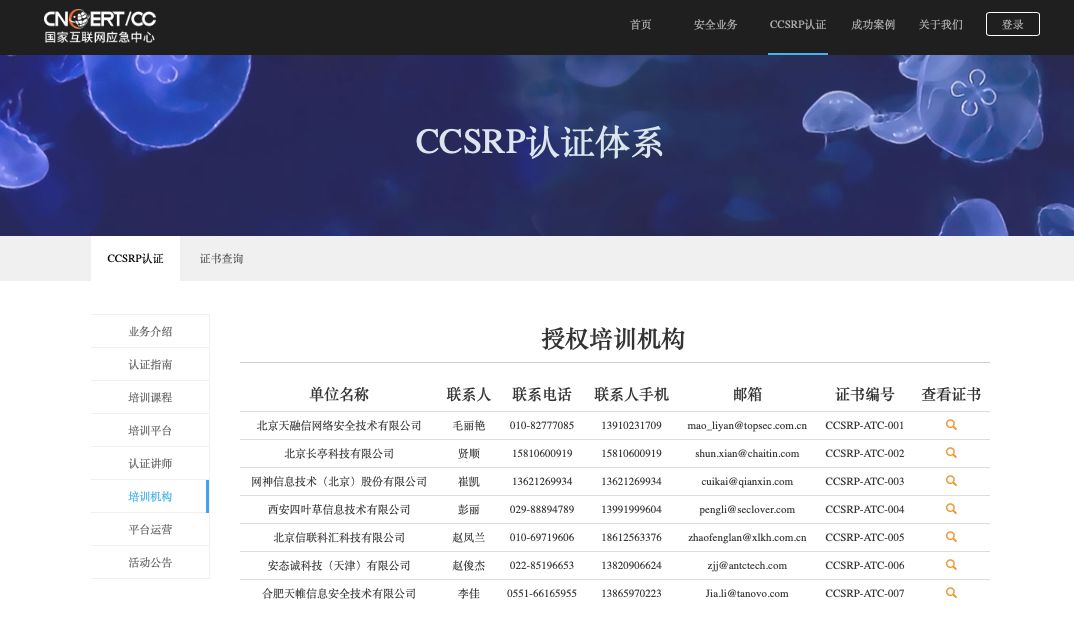The height and width of the screenshot is (618, 1074).
Task: View certificate for 合肥天帷信息安全技术有限公司
Action: tap(951, 593)
